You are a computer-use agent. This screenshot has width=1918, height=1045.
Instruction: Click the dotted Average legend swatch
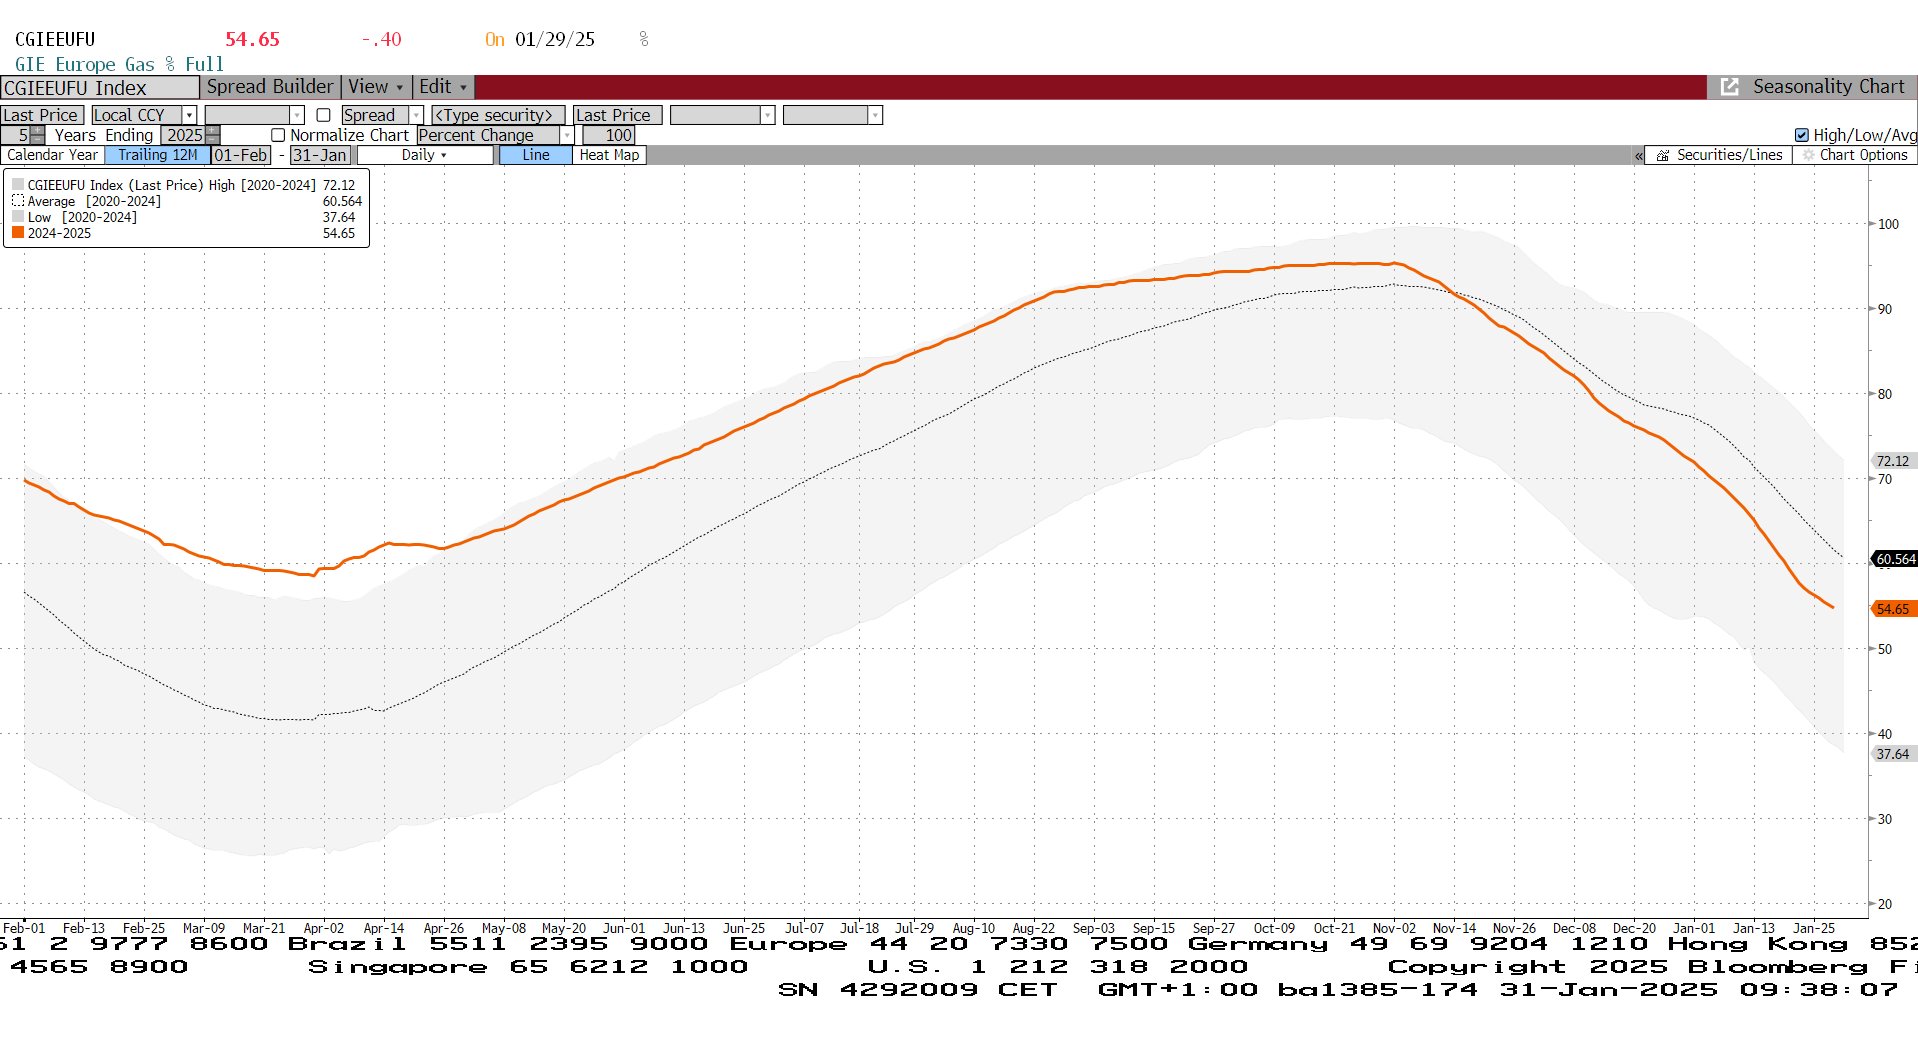[18, 201]
